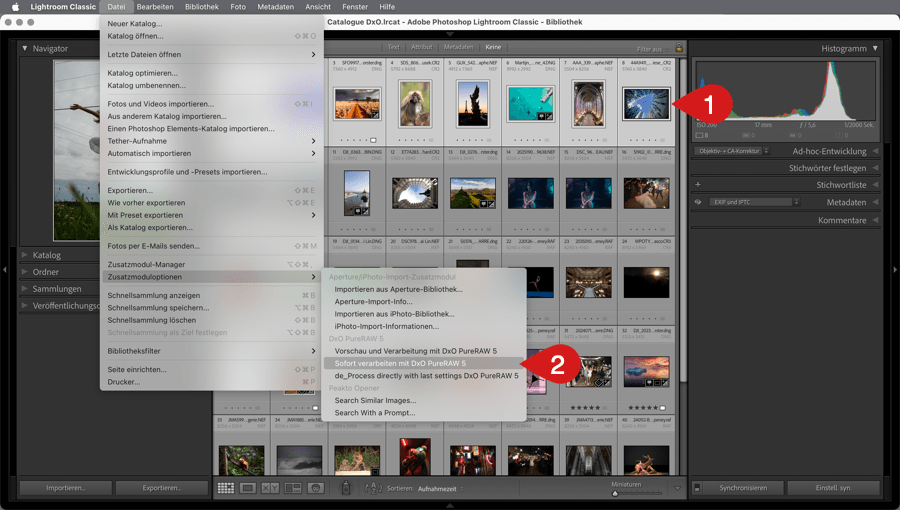Expand the Stichwörter festlegen panel
The height and width of the screenshot is (510, 900).
click(x=875, y=168)
